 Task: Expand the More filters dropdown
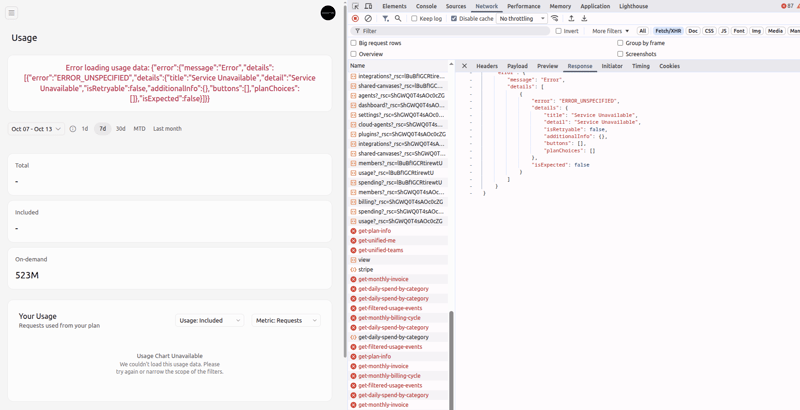pyautogui.click(x=610, y=31)
